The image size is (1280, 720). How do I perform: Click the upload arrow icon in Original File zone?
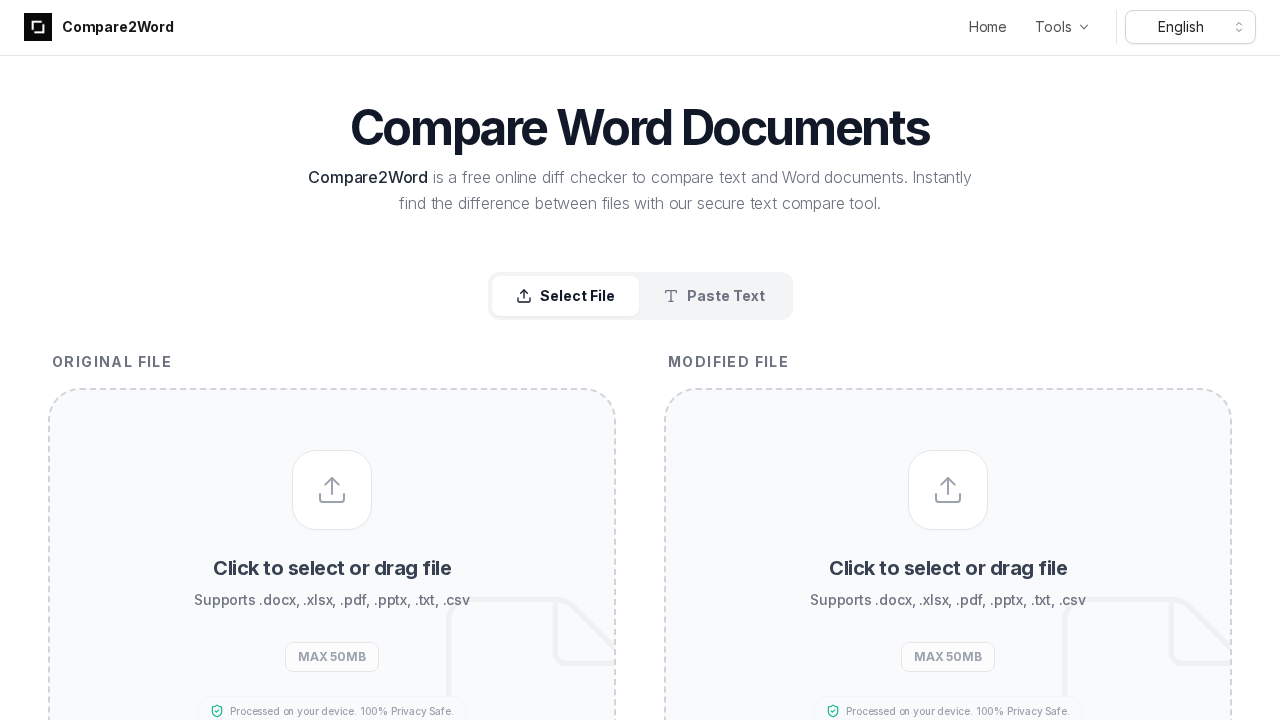332,490
